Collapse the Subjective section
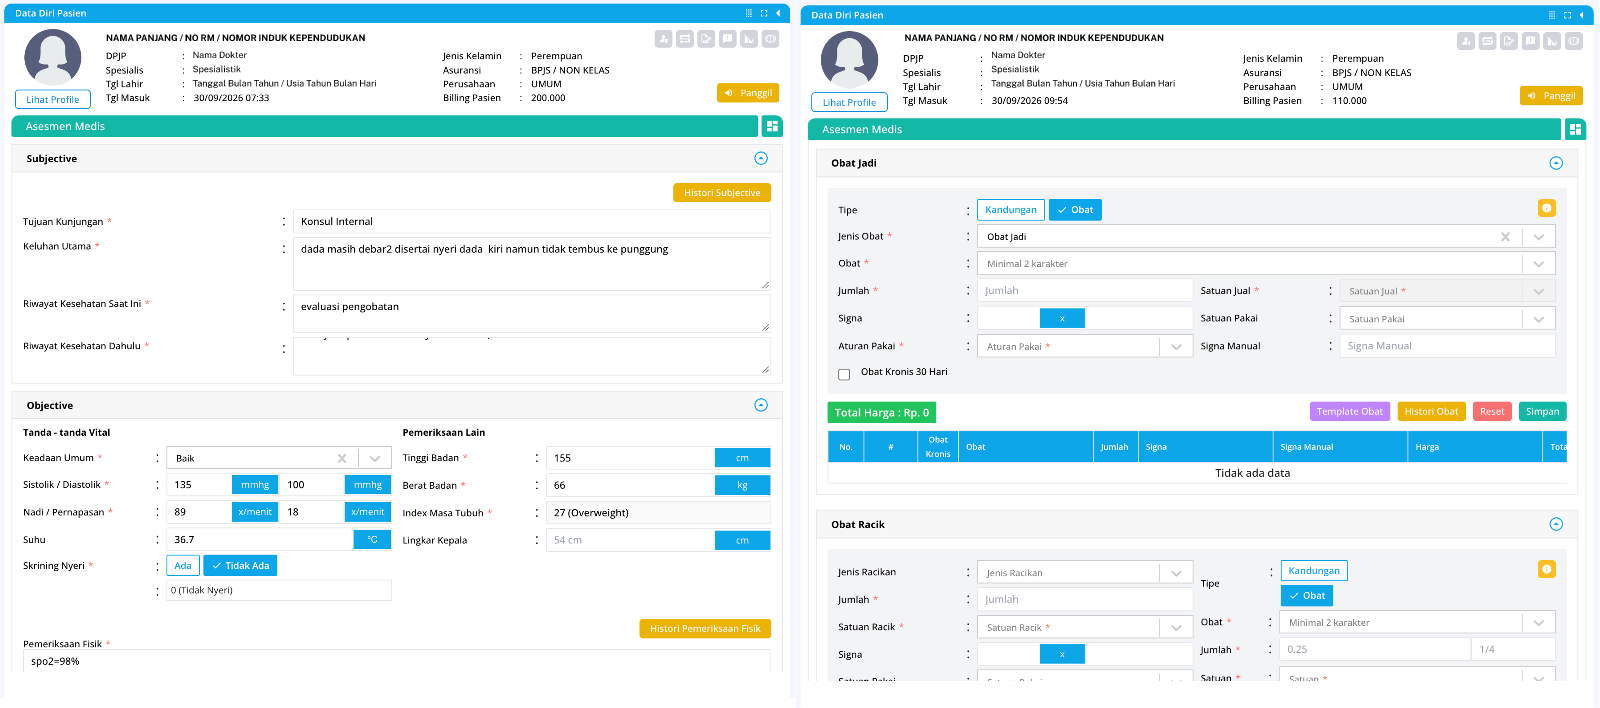This screenshot has height=708, width=1600. pos(761,158)
